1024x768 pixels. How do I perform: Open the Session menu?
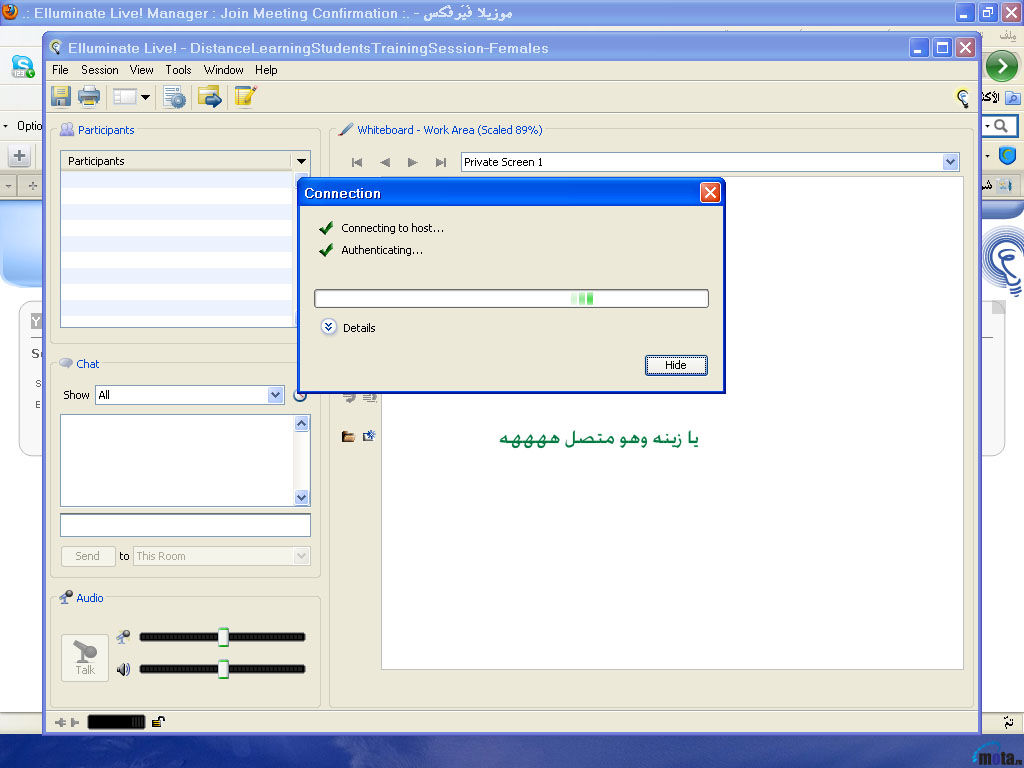point(100,70)
